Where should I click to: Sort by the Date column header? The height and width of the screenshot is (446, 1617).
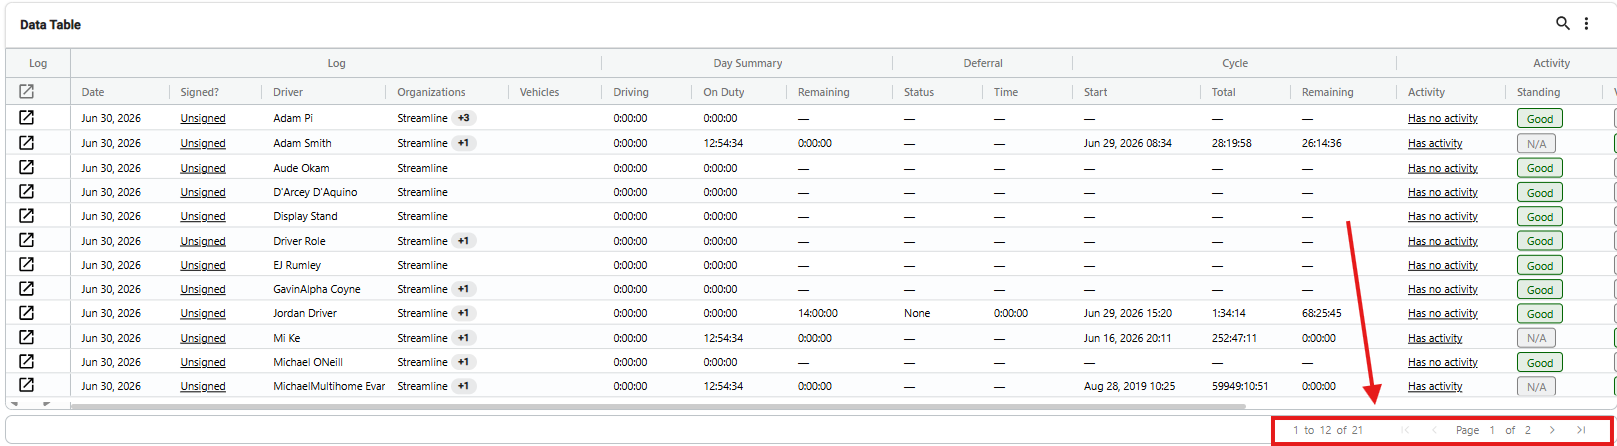(x=93, y=92)
